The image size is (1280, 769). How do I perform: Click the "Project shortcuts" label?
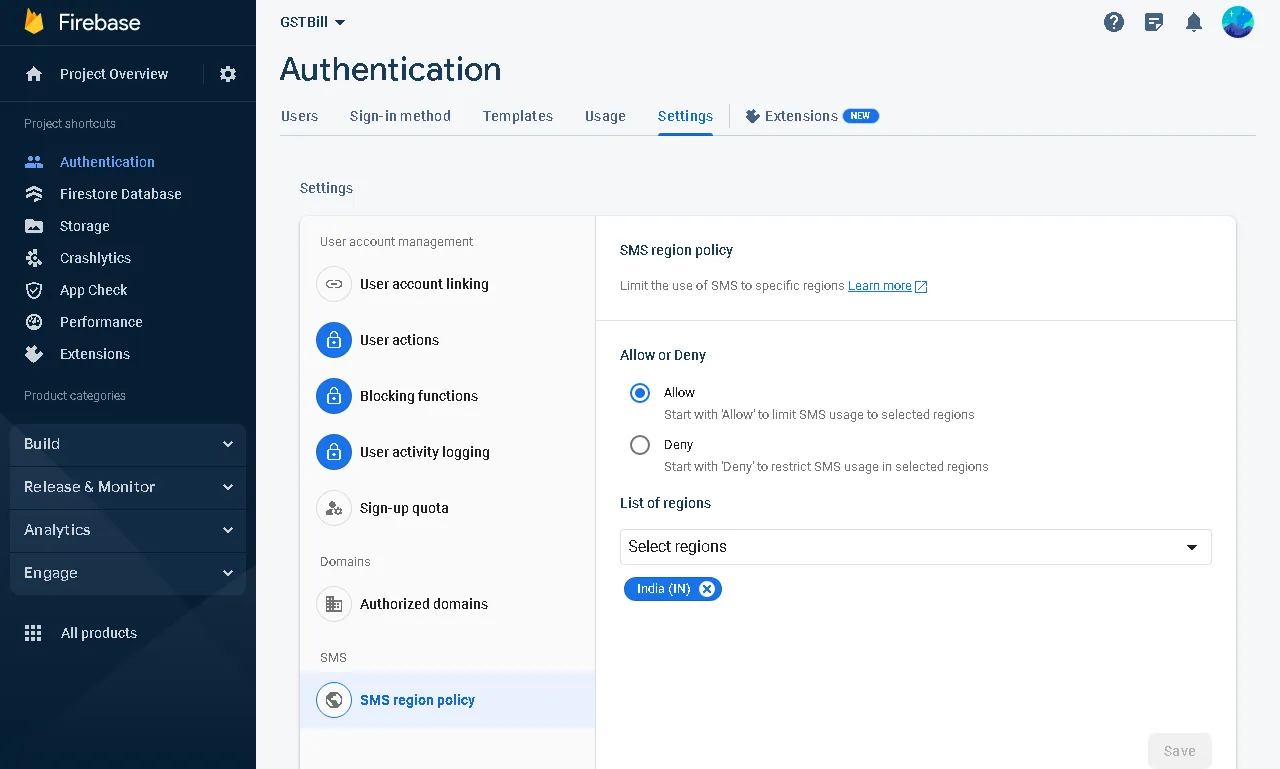point(70,124)
